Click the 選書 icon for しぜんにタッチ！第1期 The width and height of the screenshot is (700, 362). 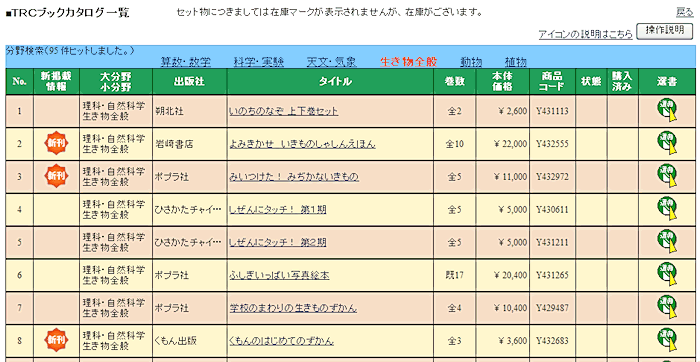pos(667,209)
